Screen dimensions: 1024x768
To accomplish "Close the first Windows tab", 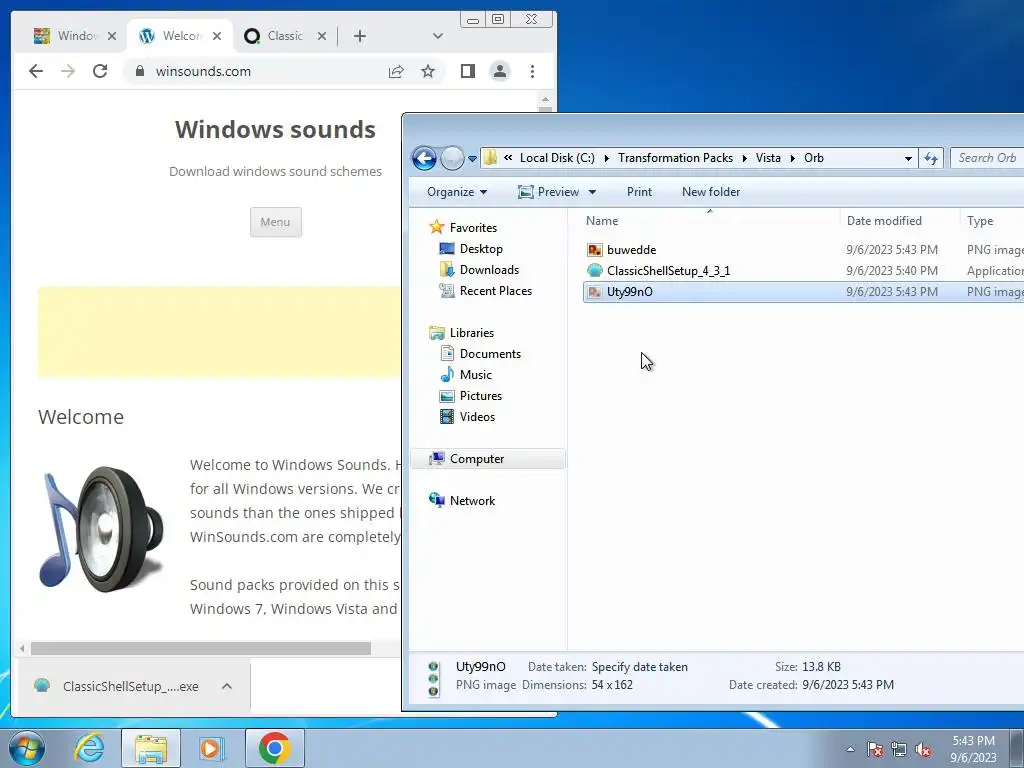I will (x=112, y=36).
